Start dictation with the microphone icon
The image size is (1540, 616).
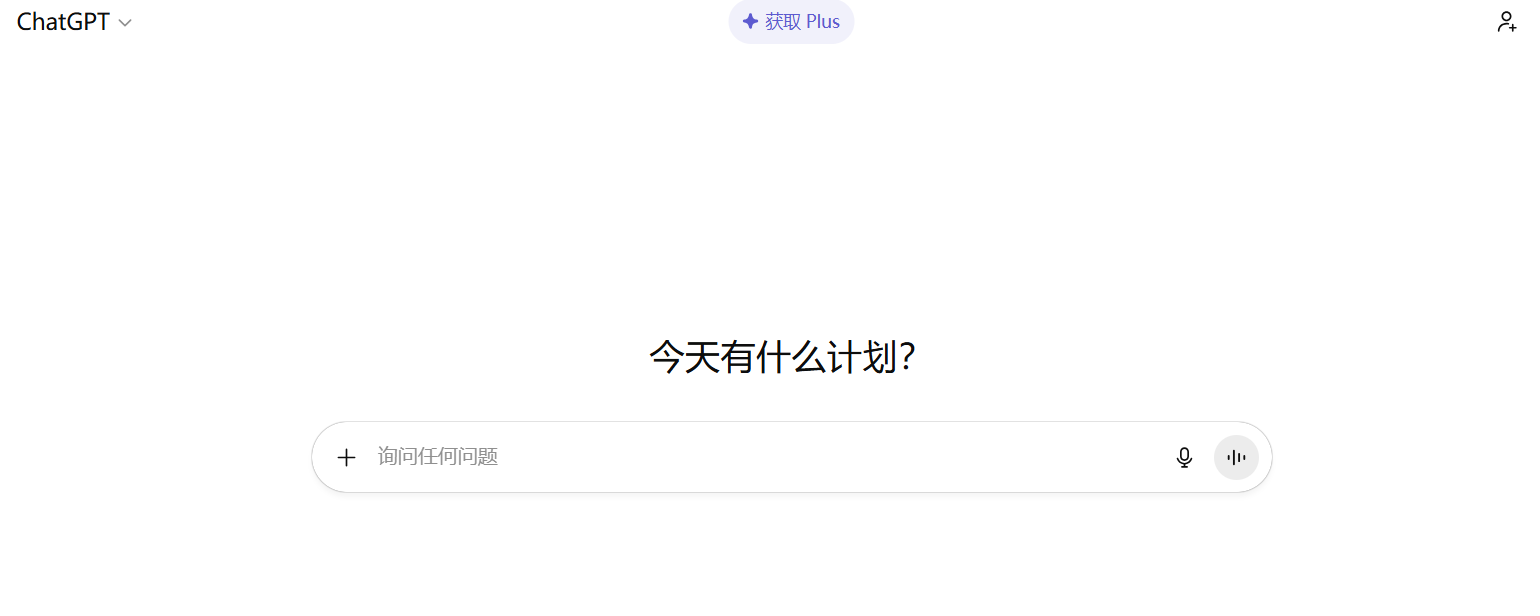pos(1184,457)
